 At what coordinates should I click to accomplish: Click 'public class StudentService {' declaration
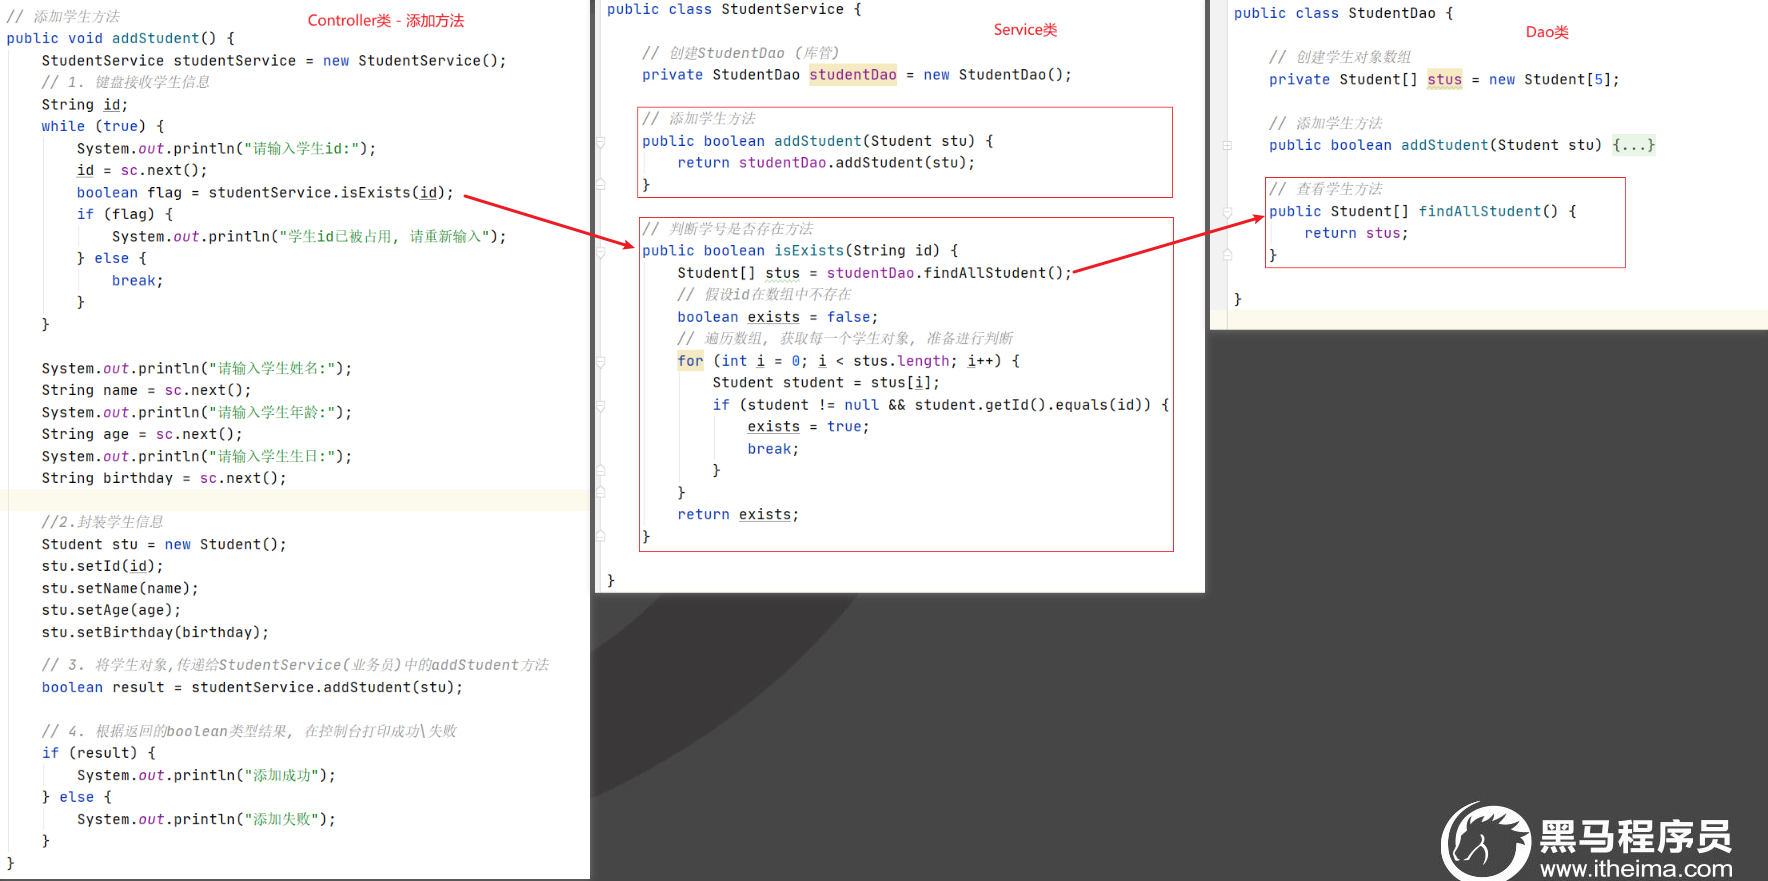pyautogui.click(x=734, y=10)
